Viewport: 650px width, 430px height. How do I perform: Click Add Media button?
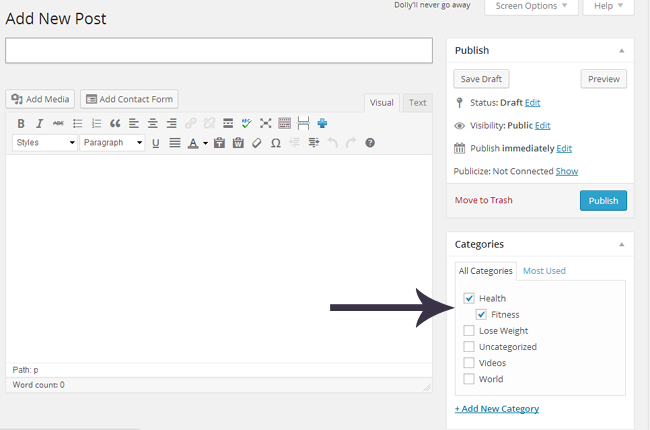click(x=40, y=99)
